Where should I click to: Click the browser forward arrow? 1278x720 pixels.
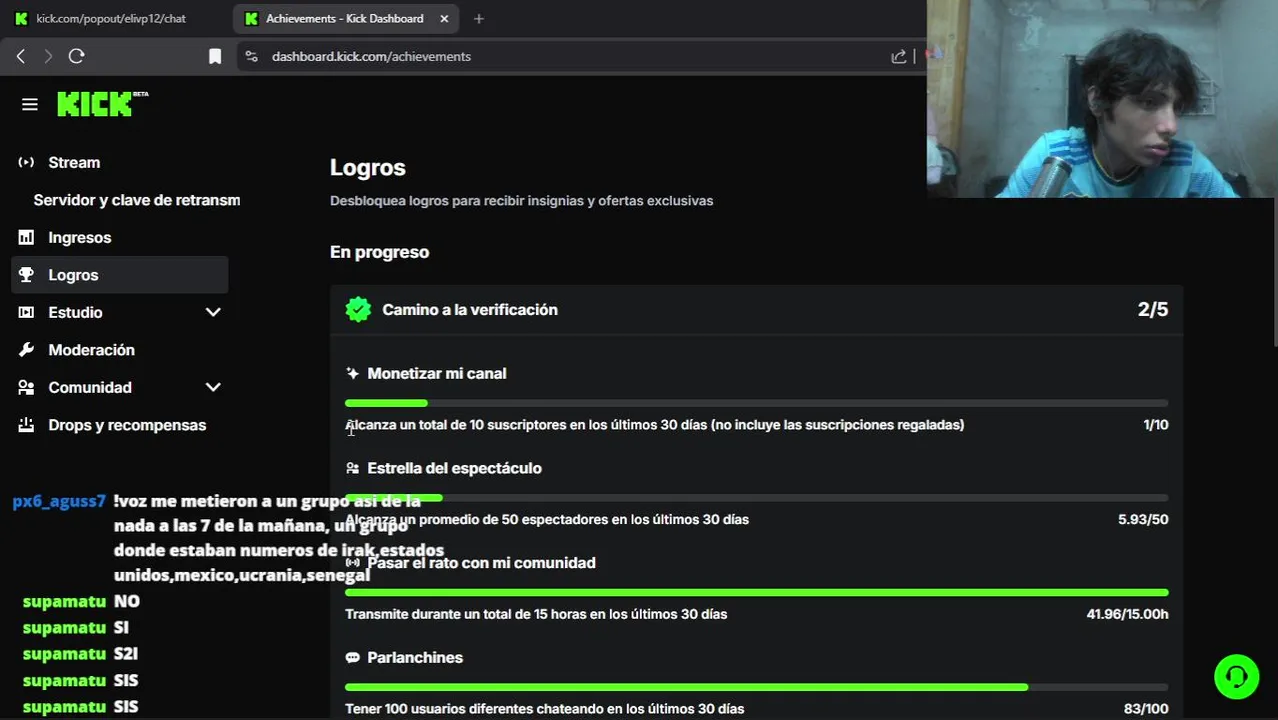[47, 56]
